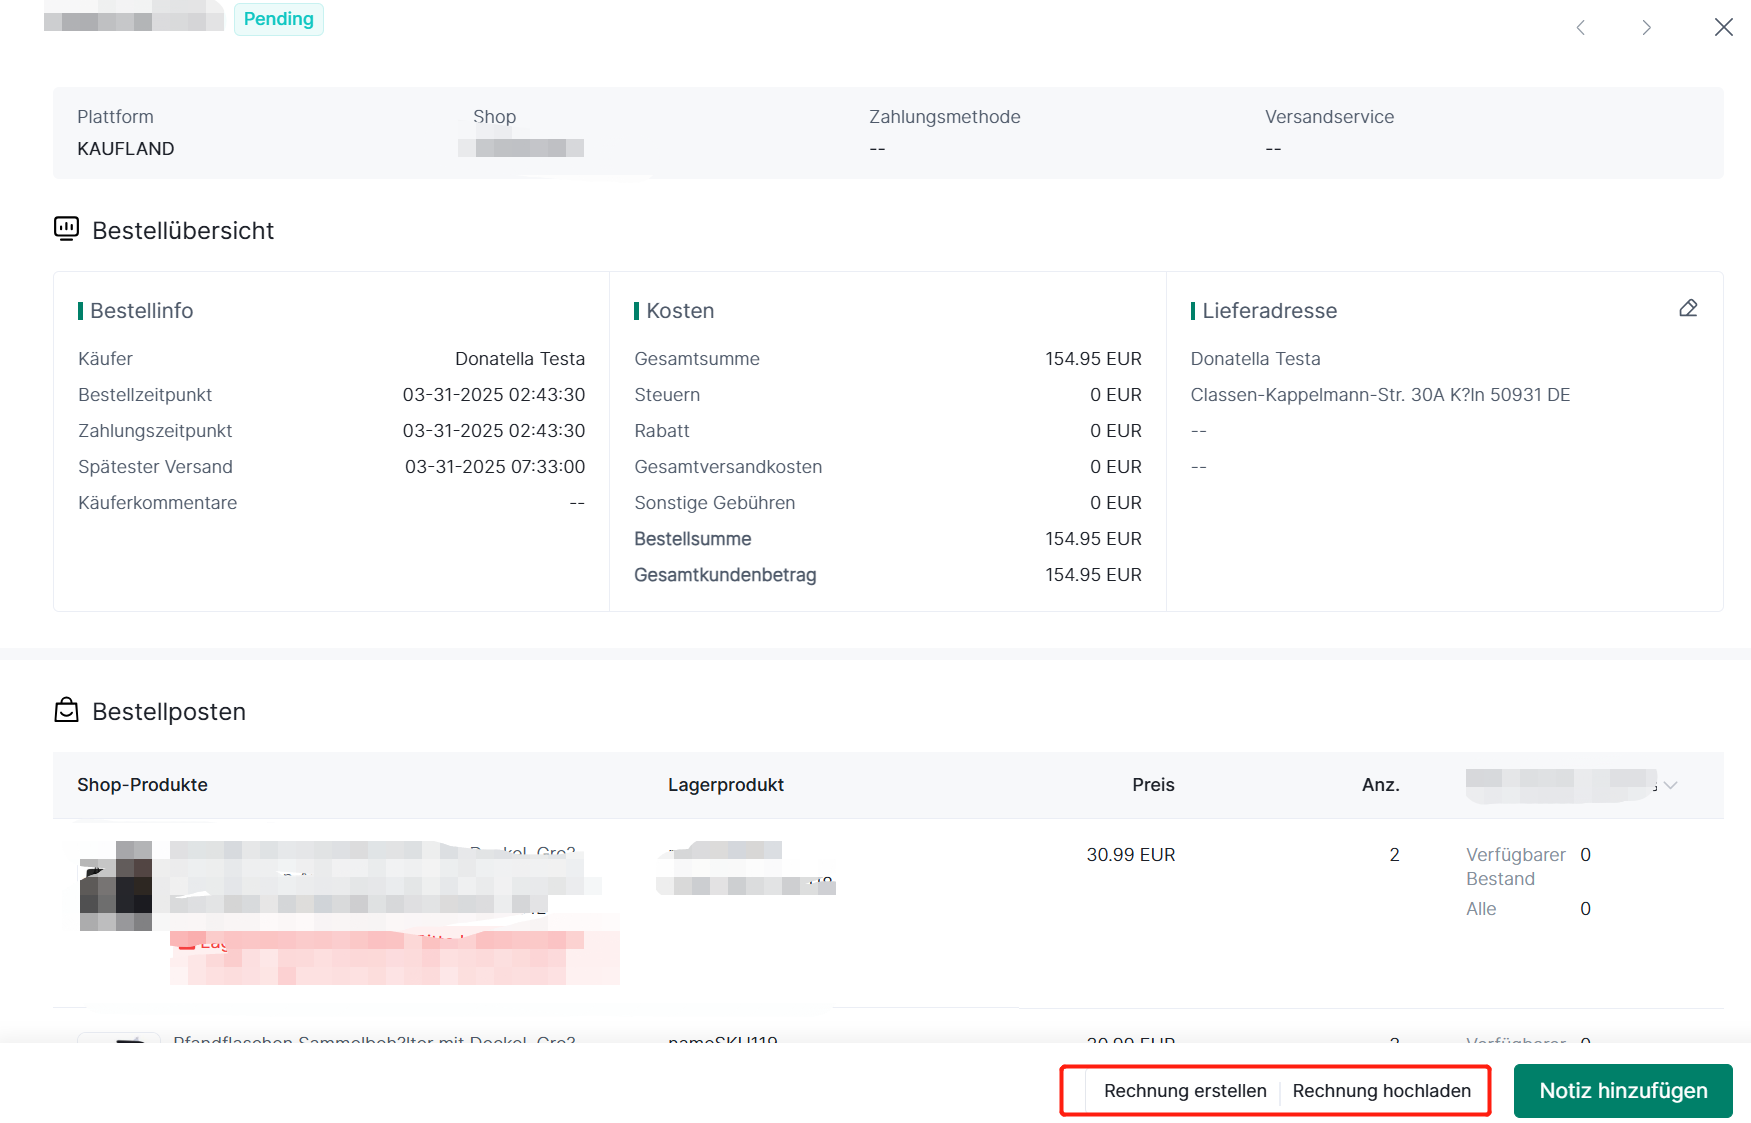Edit the Lieferadresse with the pencil icon
The width and height of the screenshot is (1751, 1123).
click(x=1688, y=308)
